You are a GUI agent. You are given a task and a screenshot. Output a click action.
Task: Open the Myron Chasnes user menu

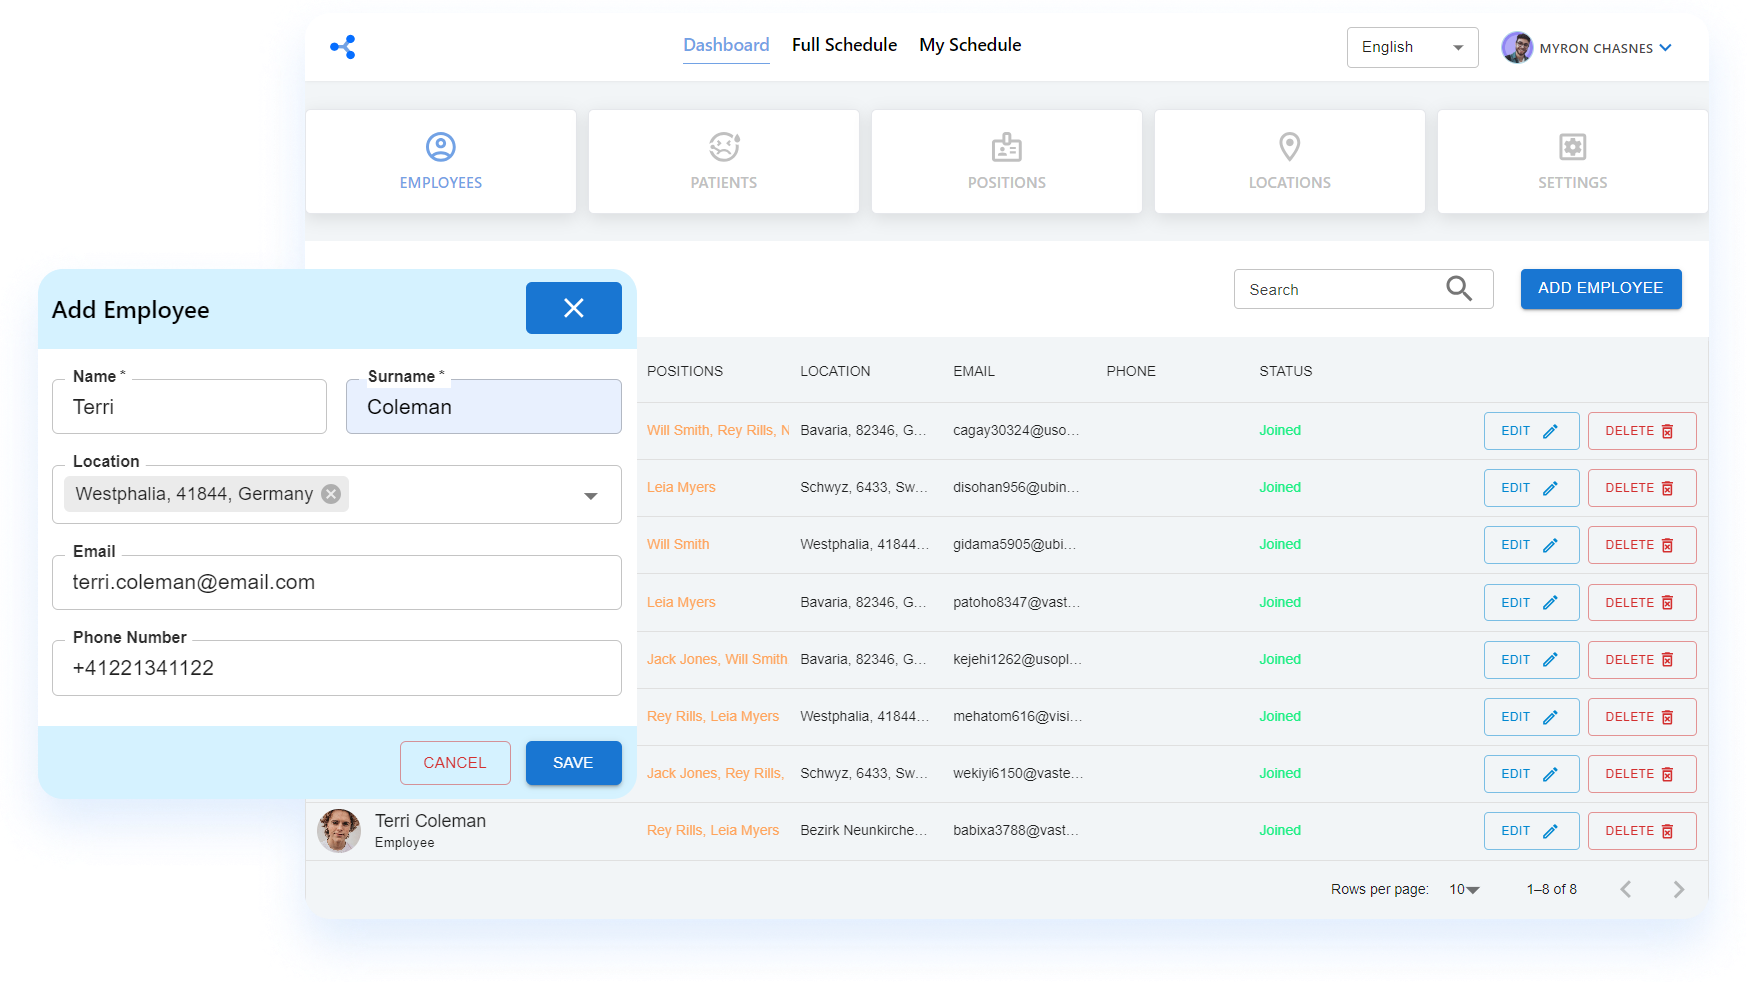[x=1586, y=47]
